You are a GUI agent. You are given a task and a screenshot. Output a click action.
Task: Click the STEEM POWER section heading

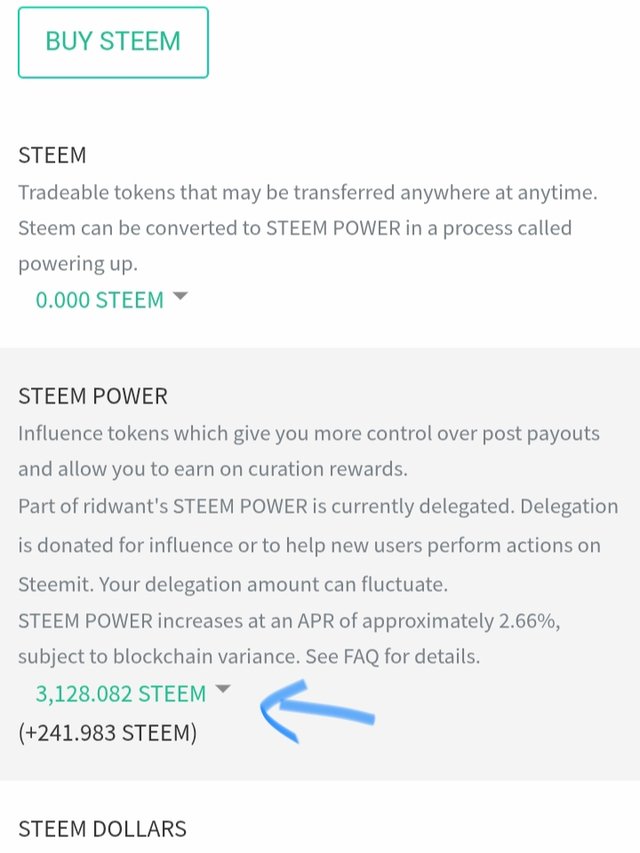[93, 396]
